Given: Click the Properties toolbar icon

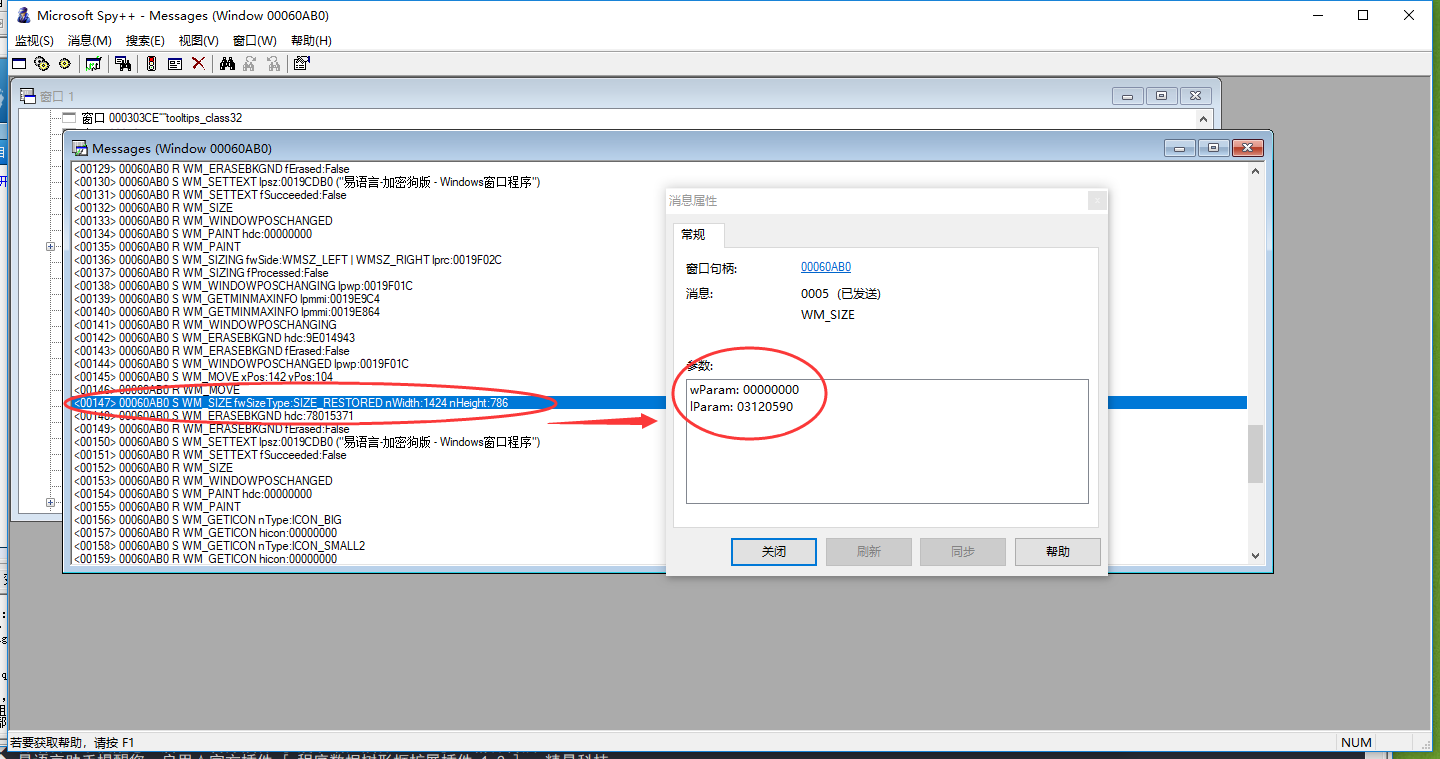Looking at the screenshot, I should click(x=301, y=64).
